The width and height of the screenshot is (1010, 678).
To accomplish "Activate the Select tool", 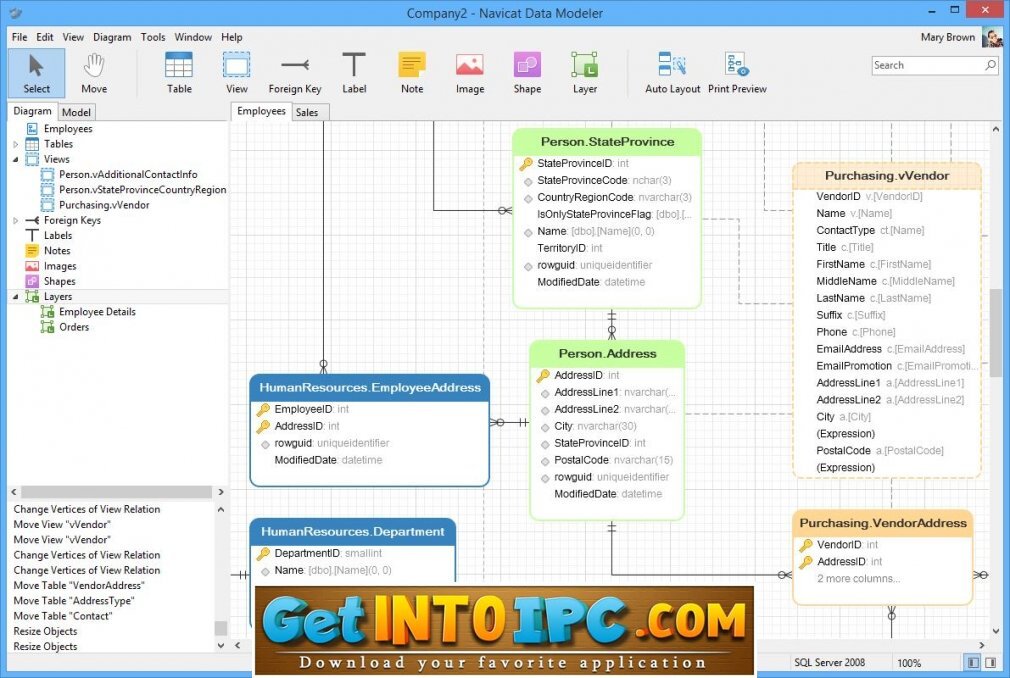I will pyautogui.click(x=37, y=73).
